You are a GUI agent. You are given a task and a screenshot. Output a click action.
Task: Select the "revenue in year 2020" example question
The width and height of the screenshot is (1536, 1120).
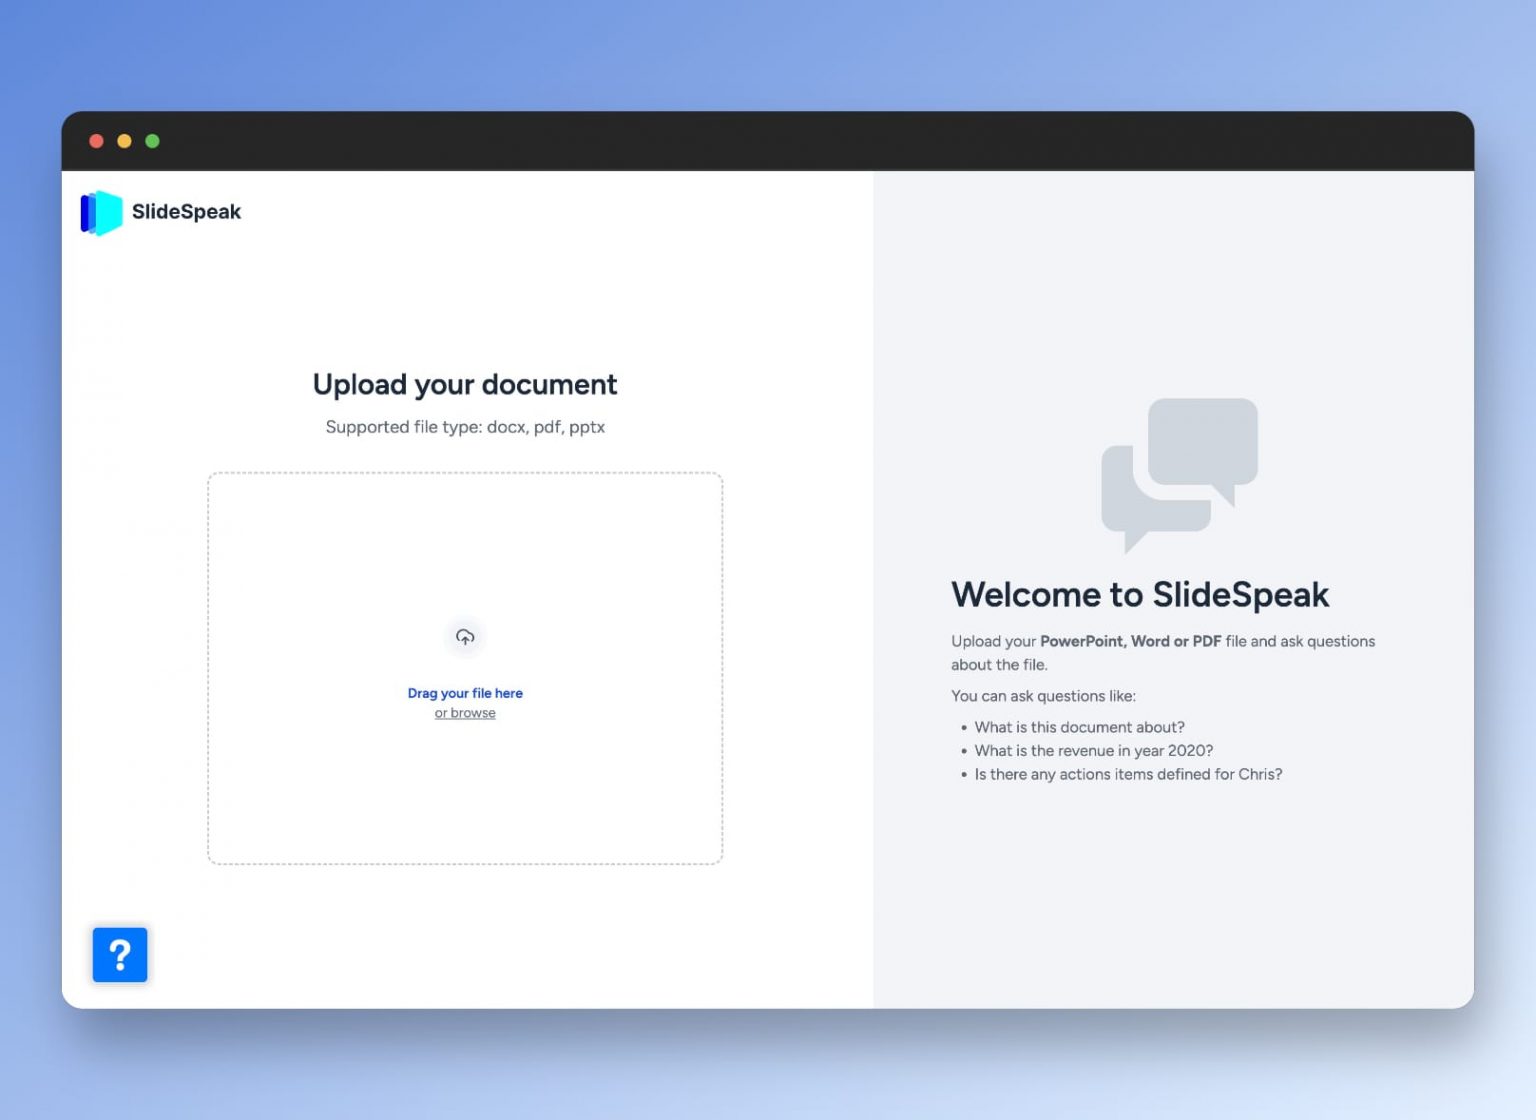pyautogui.click(x=1093, y=750)
